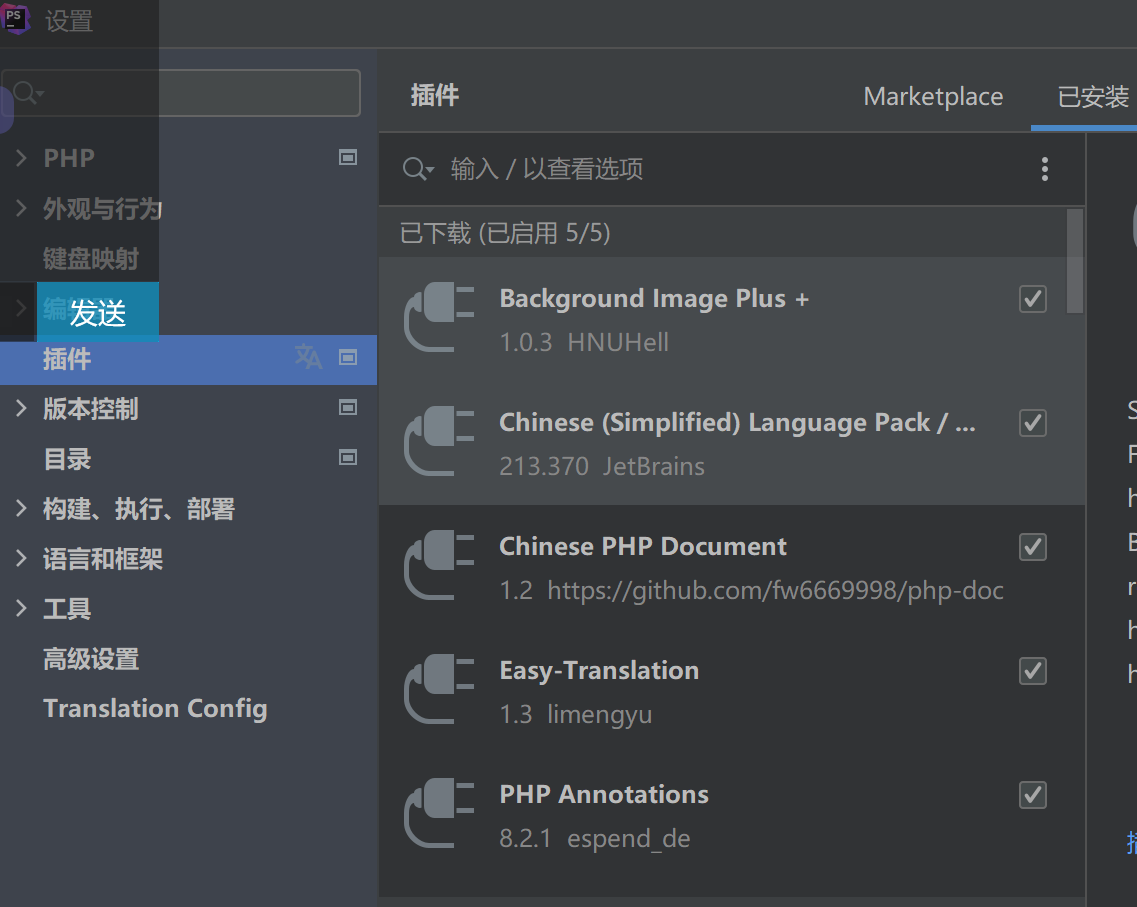The image size is (1137, 907).
Task: Click the translation icon on 插件 row
Action: point(308,357)
